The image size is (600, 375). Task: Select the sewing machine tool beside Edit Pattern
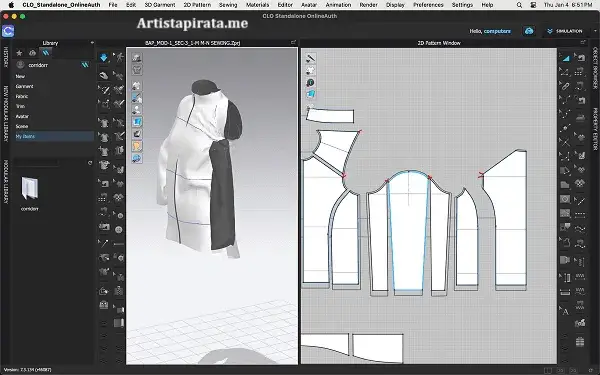[x=580, y=58]
